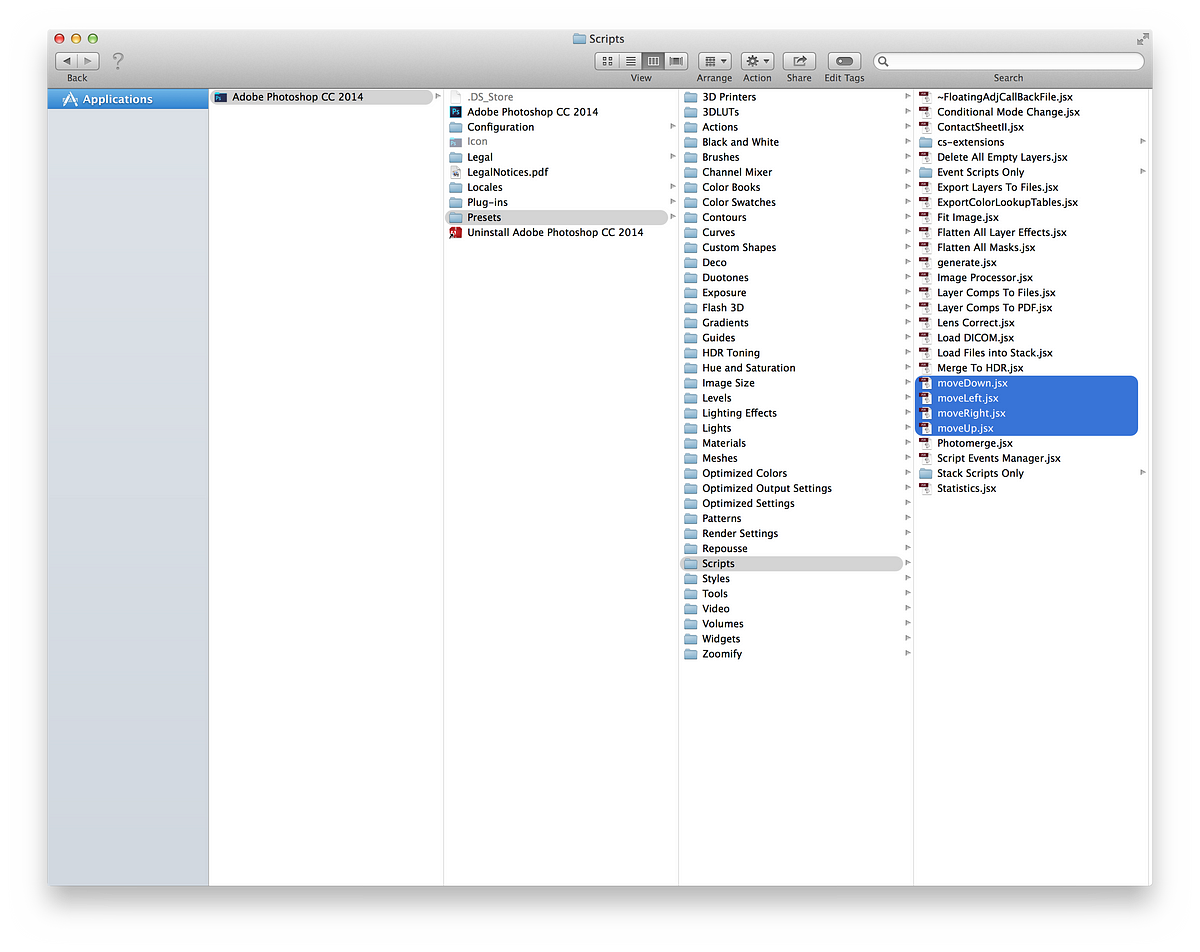Viewport: 1200px width, 952px height.
Task: Select moveDown.jsx script
Action: tap(1026, 383)
